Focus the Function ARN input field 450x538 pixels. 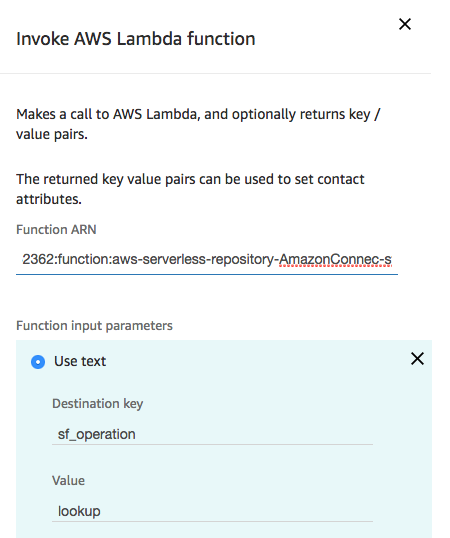tap(207, 259)
